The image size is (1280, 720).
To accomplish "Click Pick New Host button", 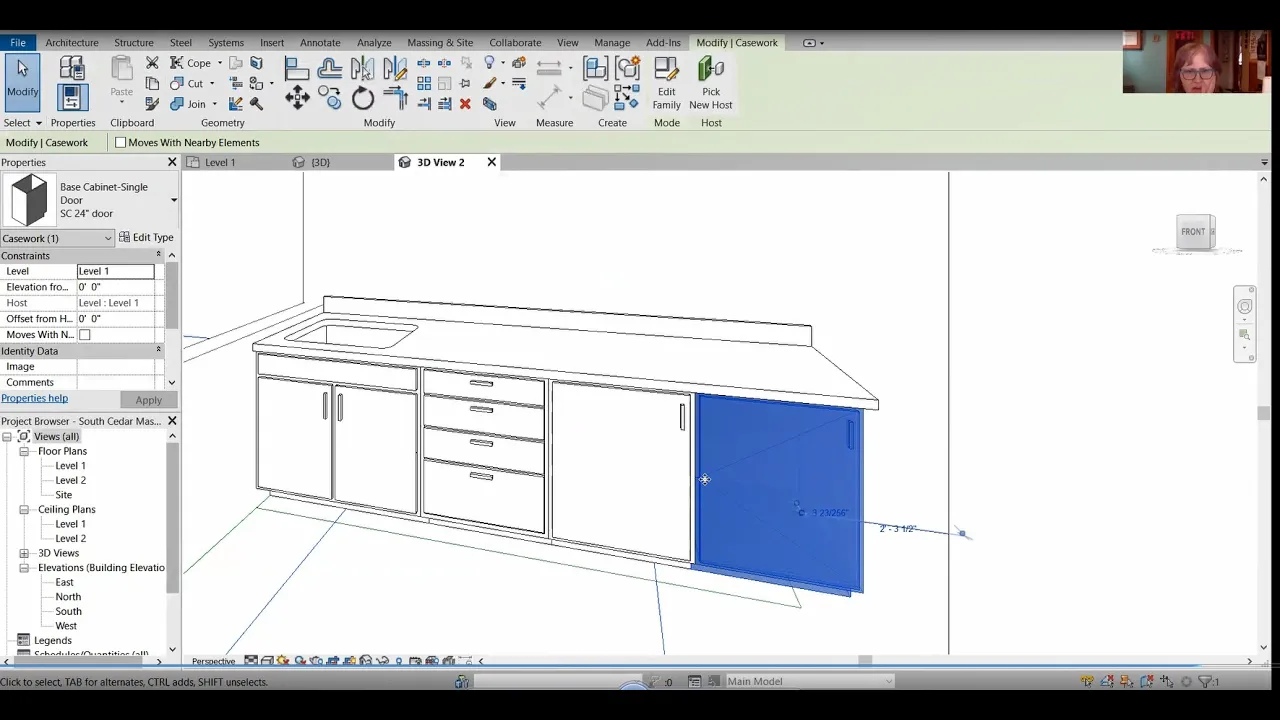I will (x=710, y=83).
